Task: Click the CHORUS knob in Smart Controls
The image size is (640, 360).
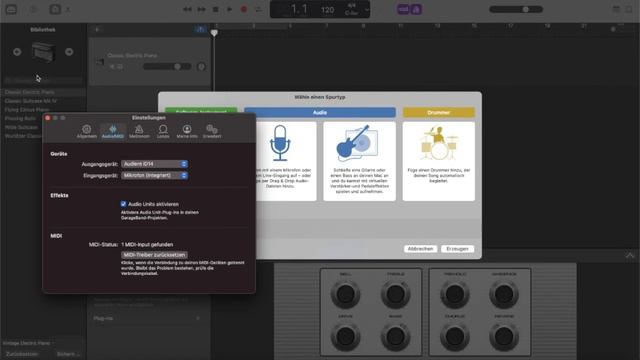Action: [455, 337]
